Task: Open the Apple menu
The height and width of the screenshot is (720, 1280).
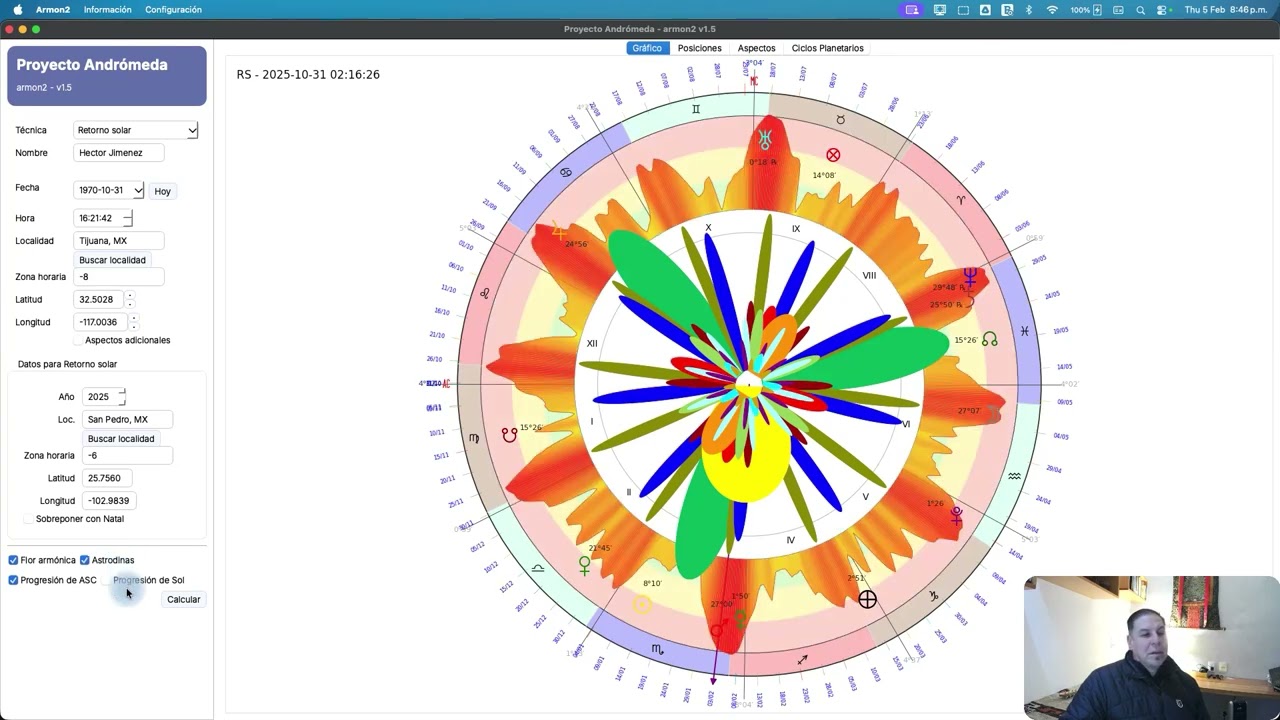Action: tap(18, 9)
